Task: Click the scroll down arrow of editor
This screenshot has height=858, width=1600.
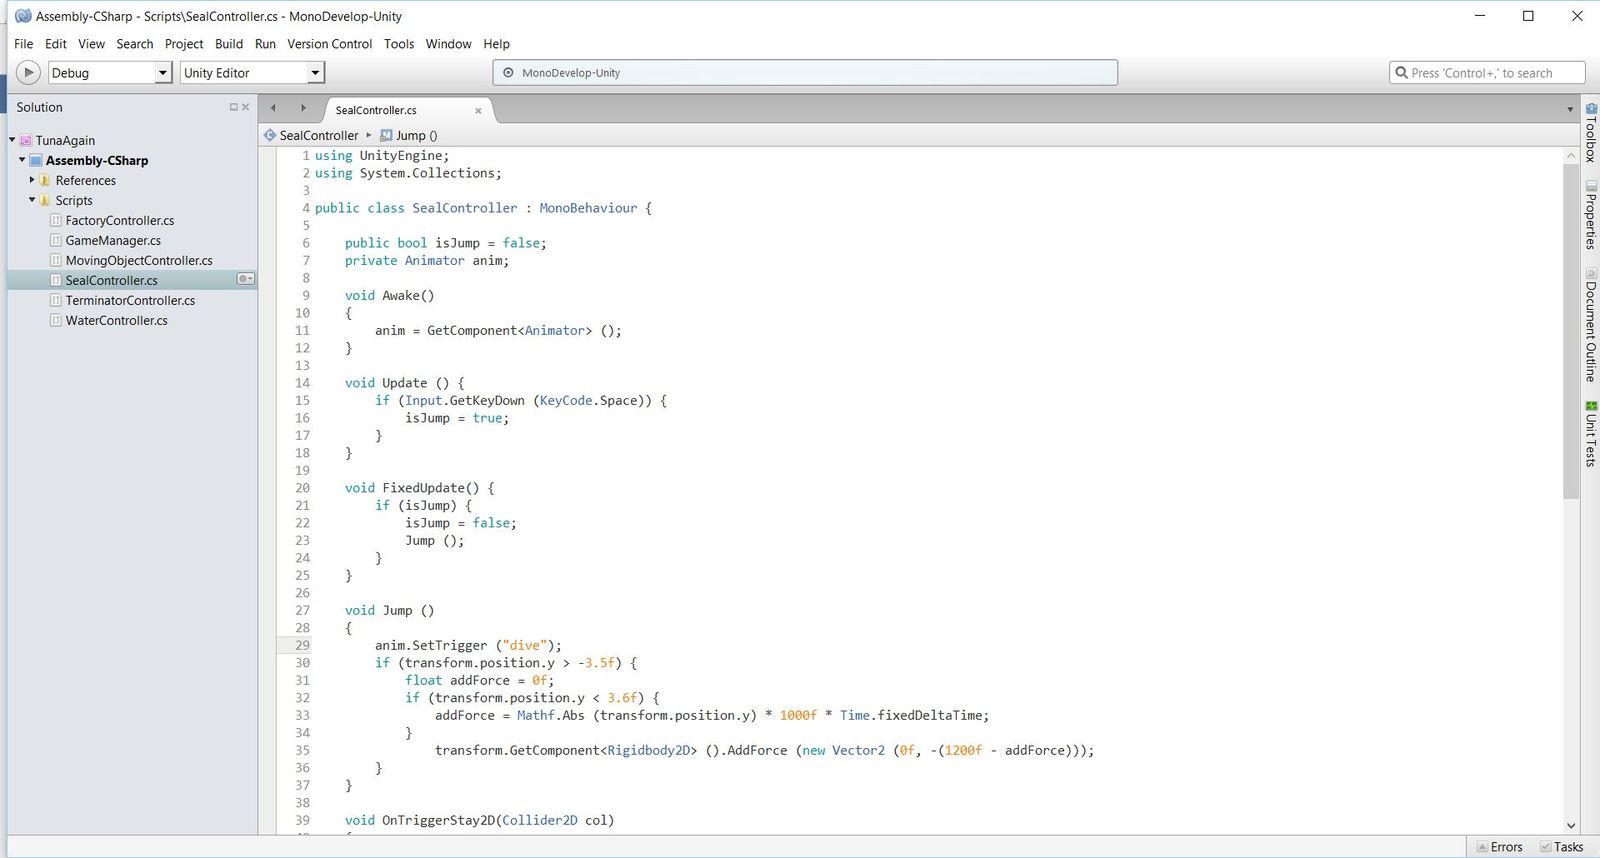Action: [x=1570, y=826]
